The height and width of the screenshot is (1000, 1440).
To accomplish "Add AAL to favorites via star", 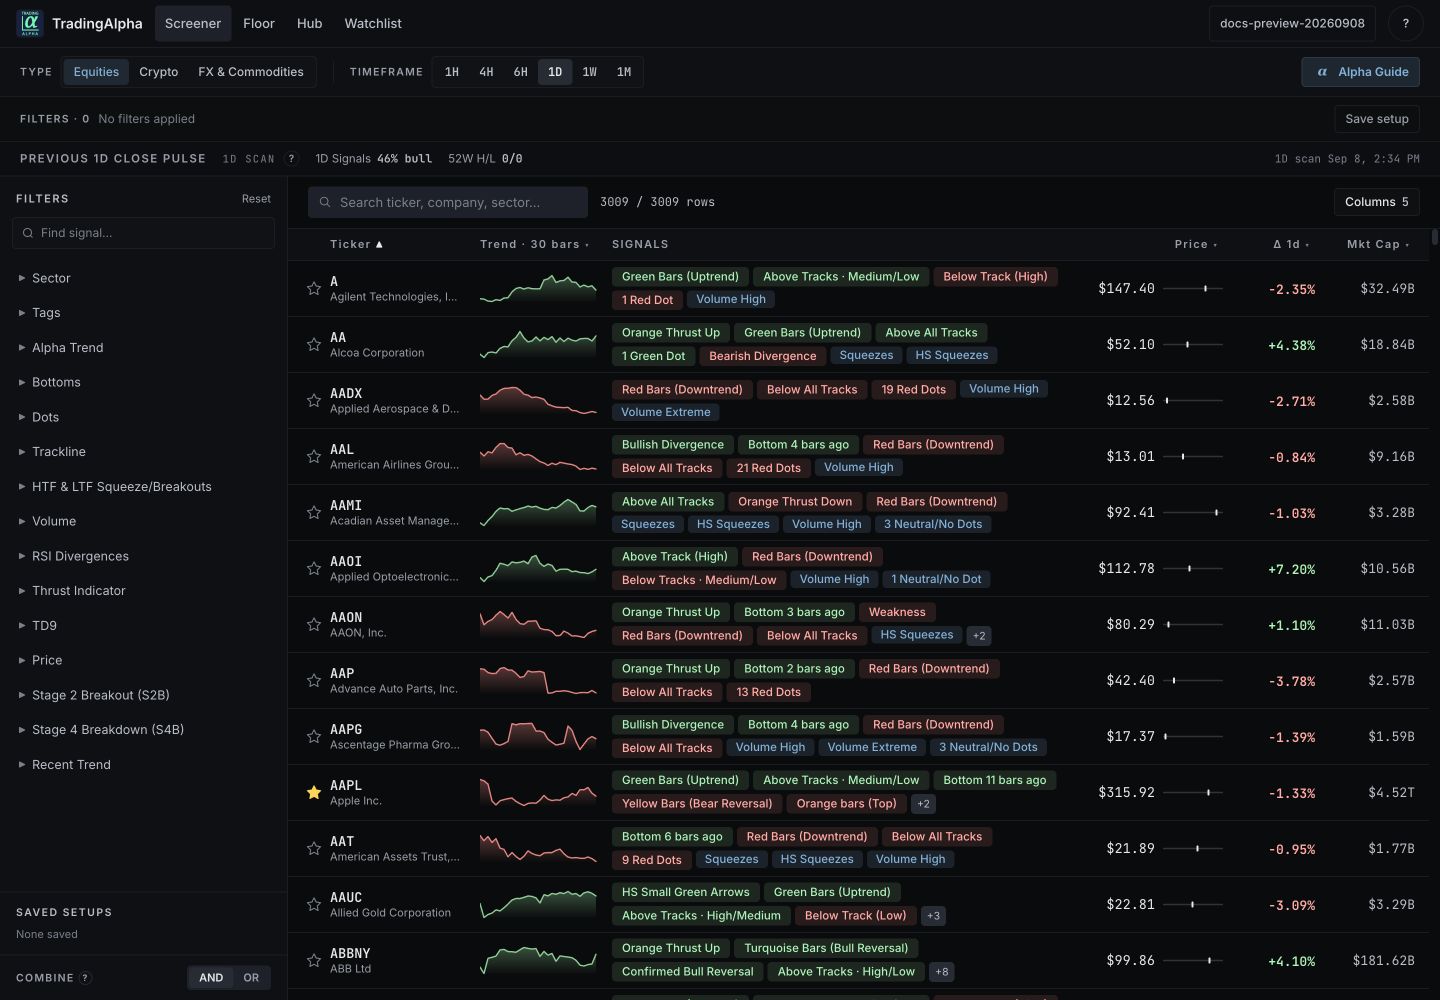I will coord(314,457).
